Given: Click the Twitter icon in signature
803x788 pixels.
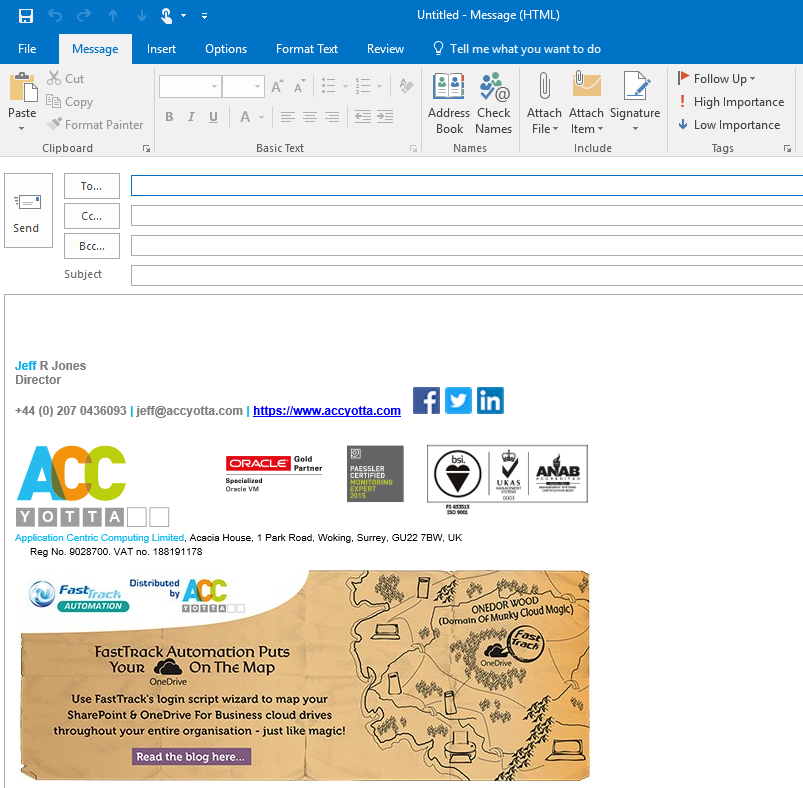Looking at the screenshot, I should (458, 400).
